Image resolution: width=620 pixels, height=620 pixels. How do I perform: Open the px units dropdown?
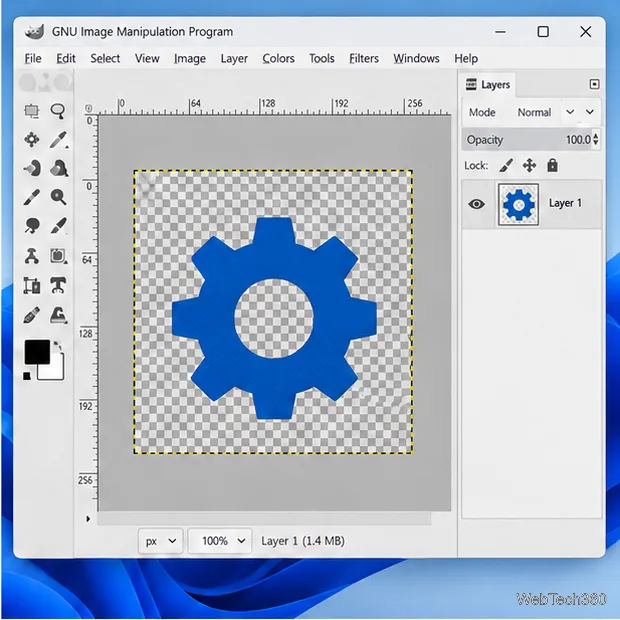pyautogui.click(x=161, y=541)
